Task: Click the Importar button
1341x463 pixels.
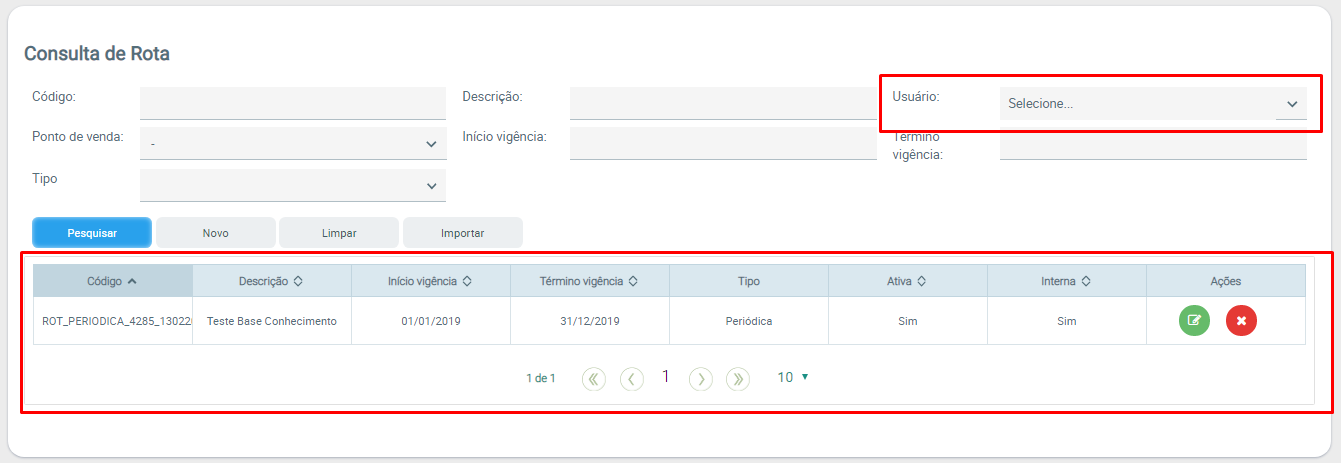Action: pos(463,233)
